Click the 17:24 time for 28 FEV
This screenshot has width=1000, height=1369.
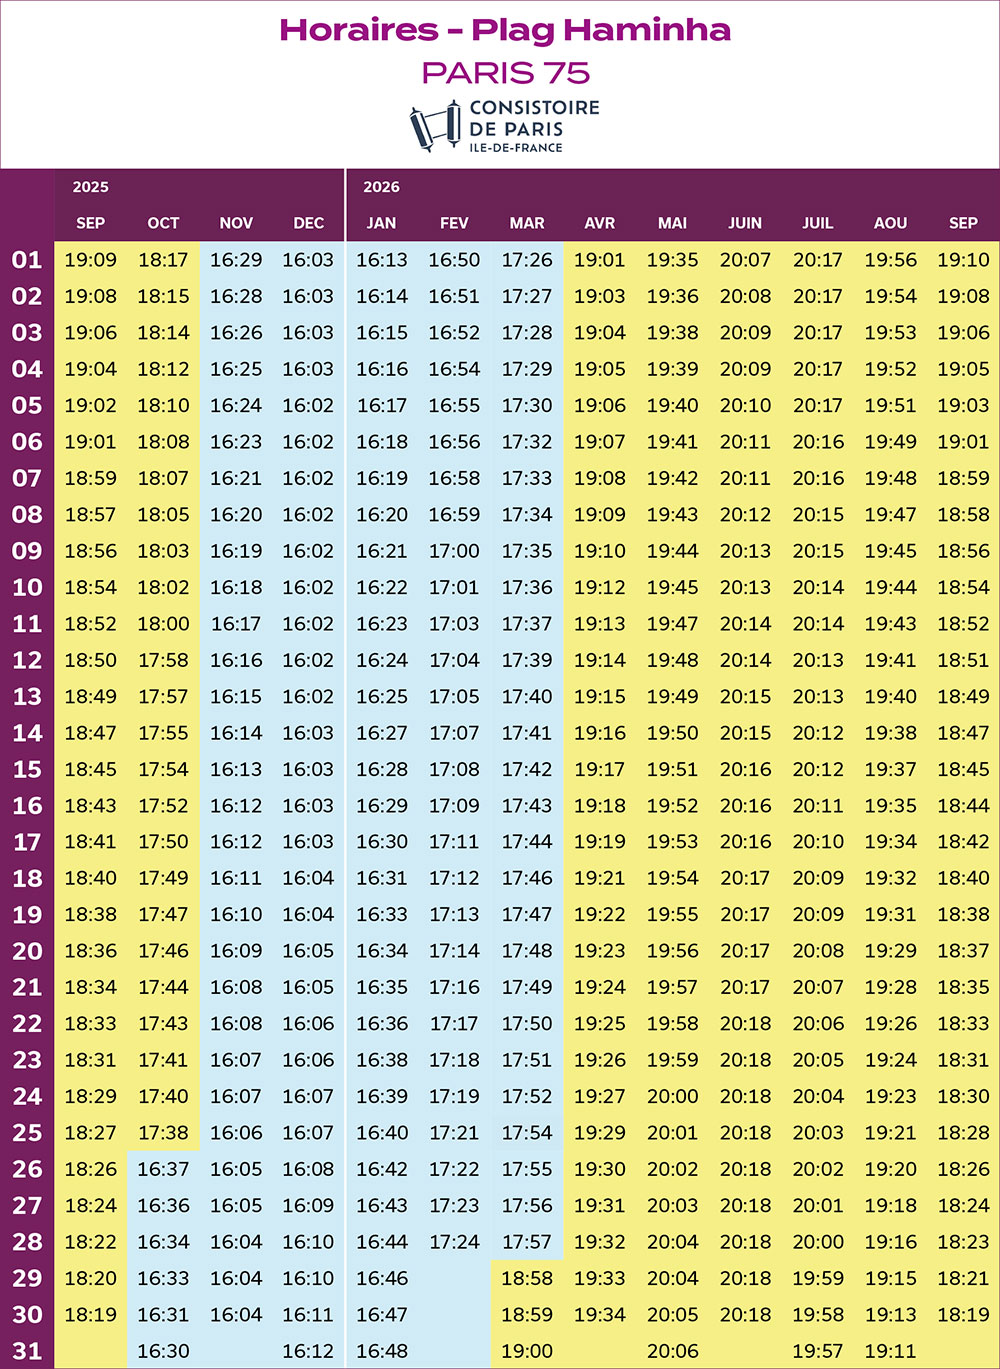tap(454, 1242)
